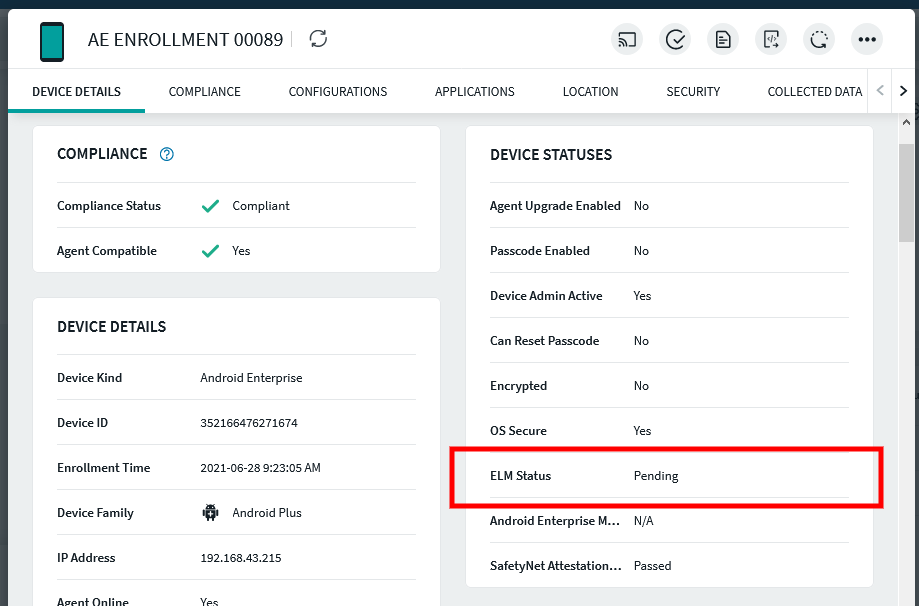Switch to the Collected Data tab
The width and height of the screenshot is (919, 606).
click(814, 92)
